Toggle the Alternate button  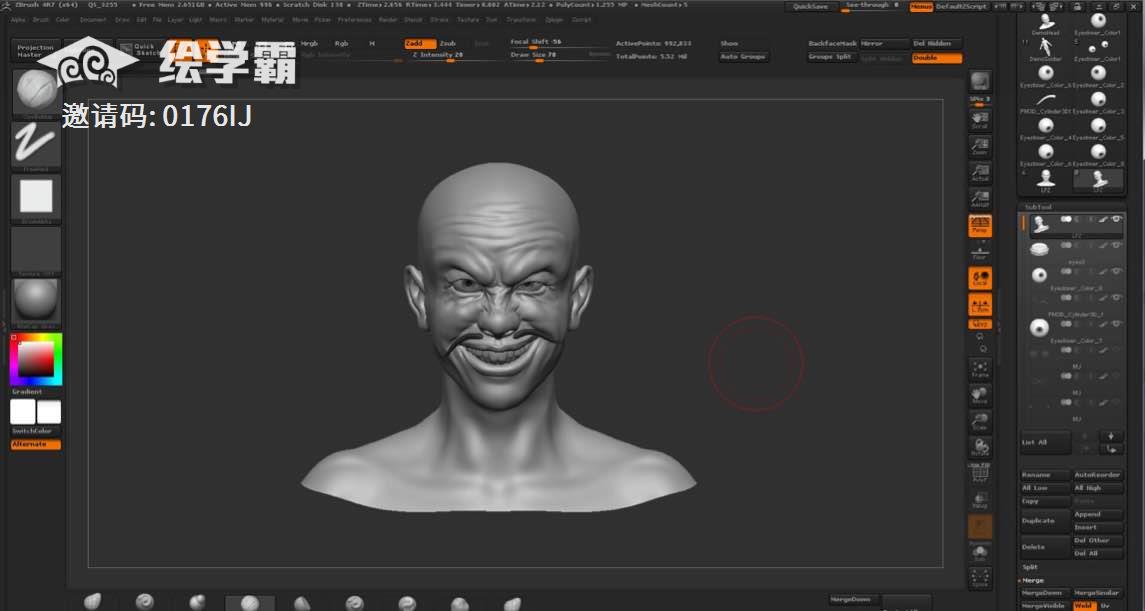click(x=34, y=444)
